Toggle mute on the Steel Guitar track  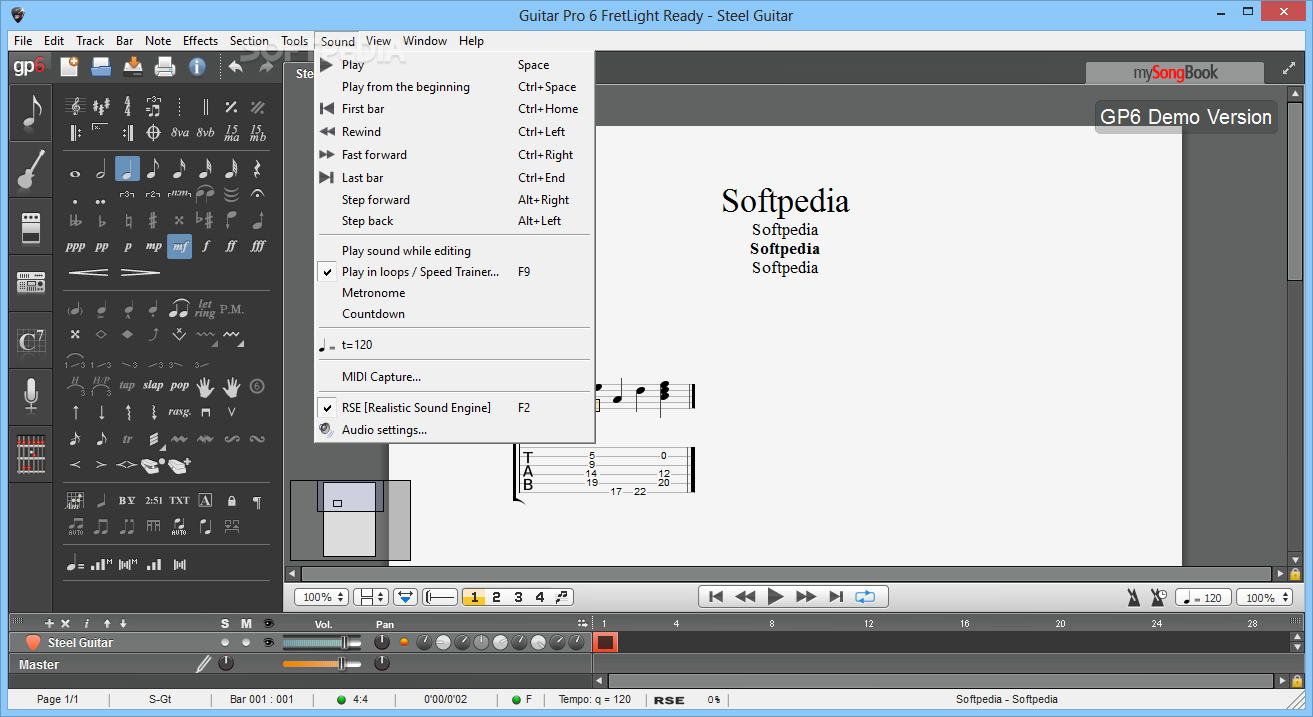(246, 642)
